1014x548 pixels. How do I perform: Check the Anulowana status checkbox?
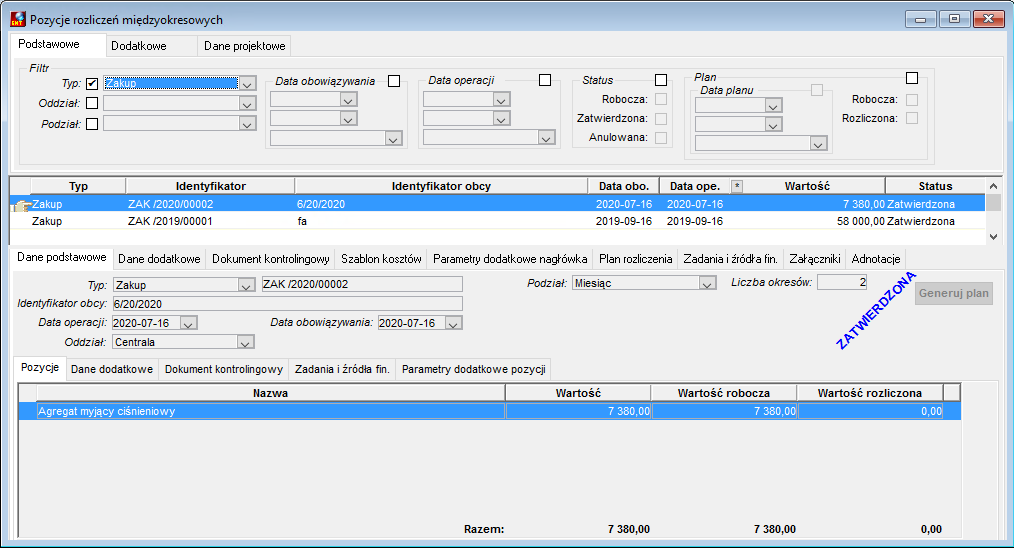pyautogui.click(x=661, y=137)
